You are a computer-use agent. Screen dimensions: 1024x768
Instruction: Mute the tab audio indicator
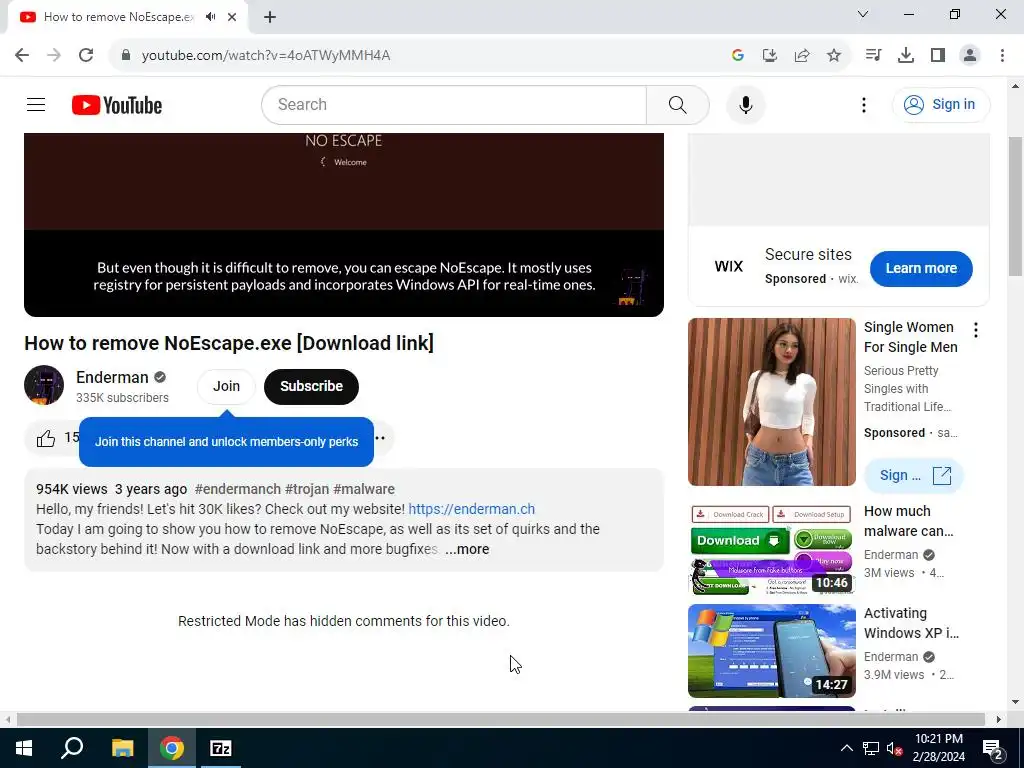[210, 17]
